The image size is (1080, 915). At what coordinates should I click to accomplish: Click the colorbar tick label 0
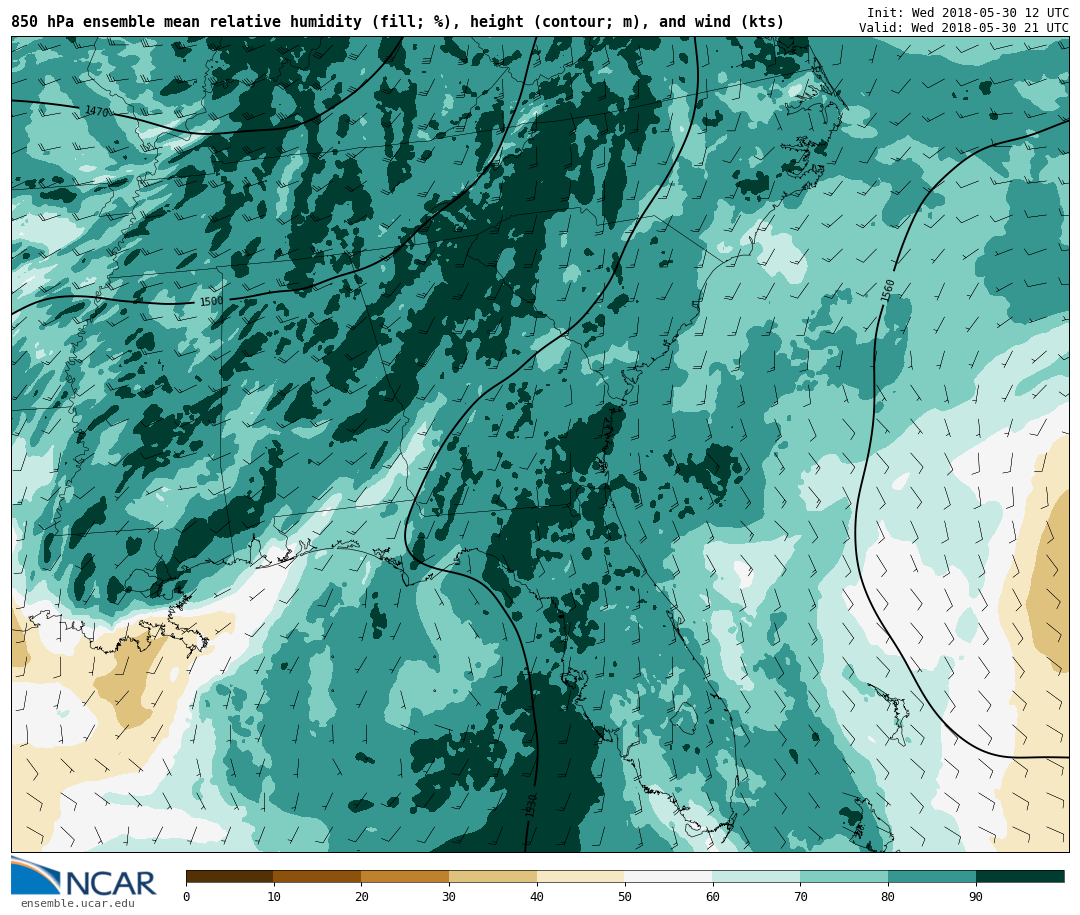pyautogui.click(x=186, y=896)
